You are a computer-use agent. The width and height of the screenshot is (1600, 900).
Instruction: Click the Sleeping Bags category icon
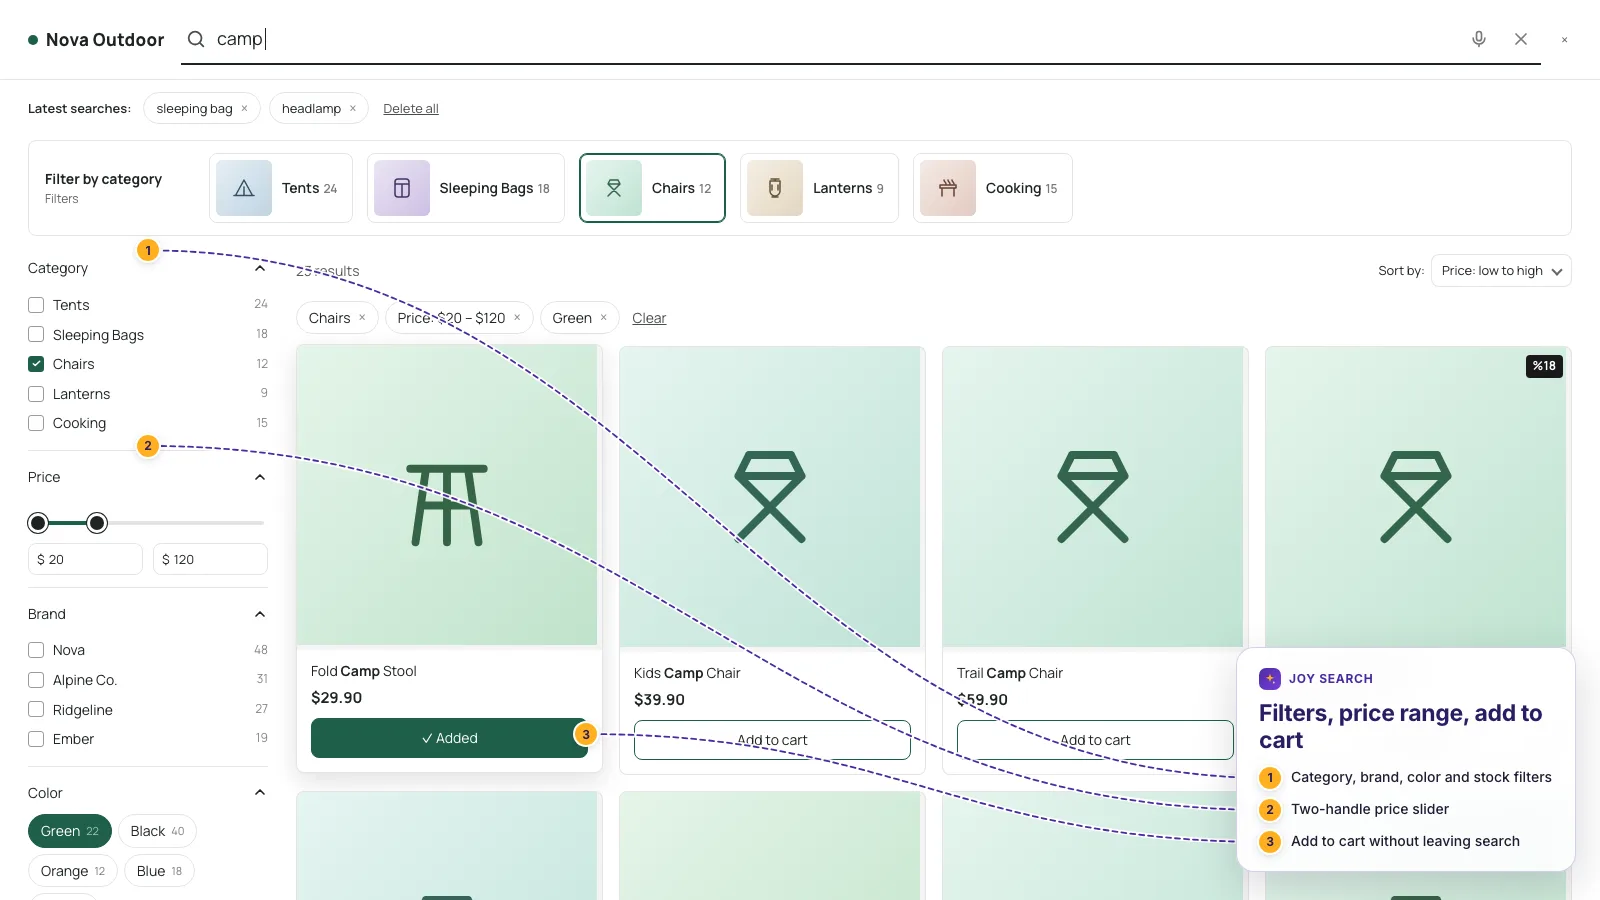coord(402,188)
